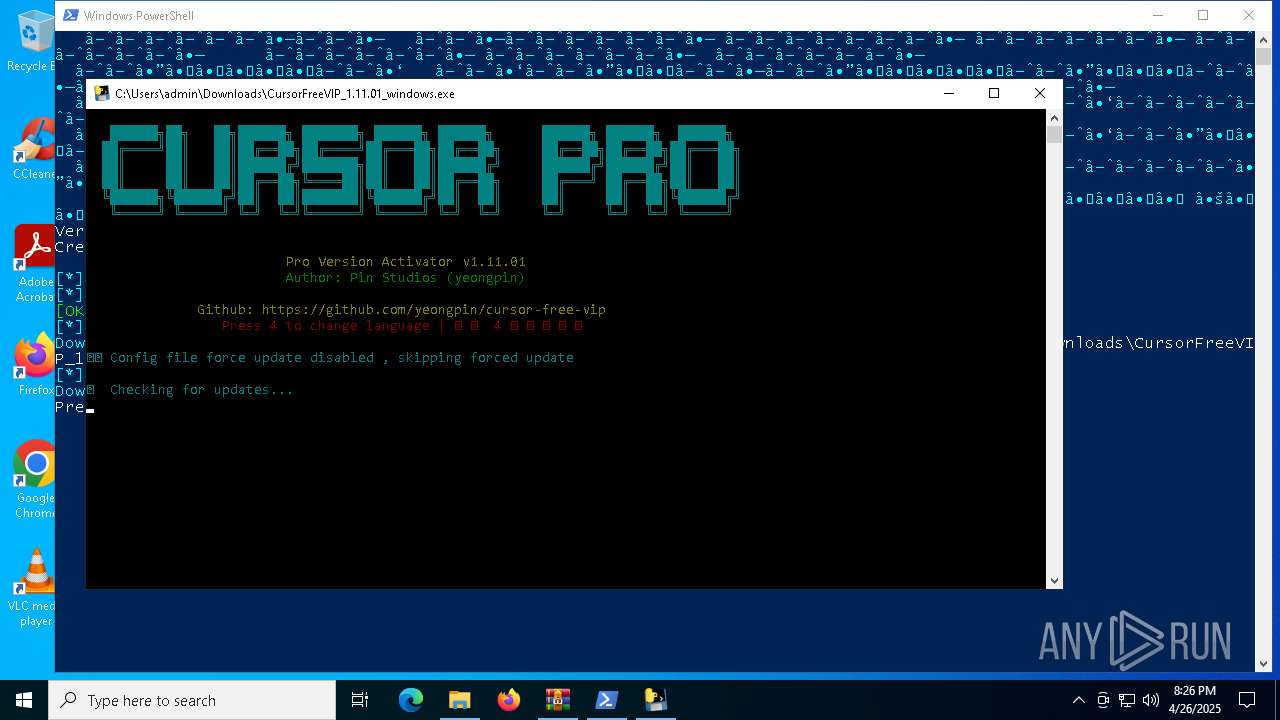
Task: Open the clock showing 8:26 PM
Action: (x=1196, y=700)
